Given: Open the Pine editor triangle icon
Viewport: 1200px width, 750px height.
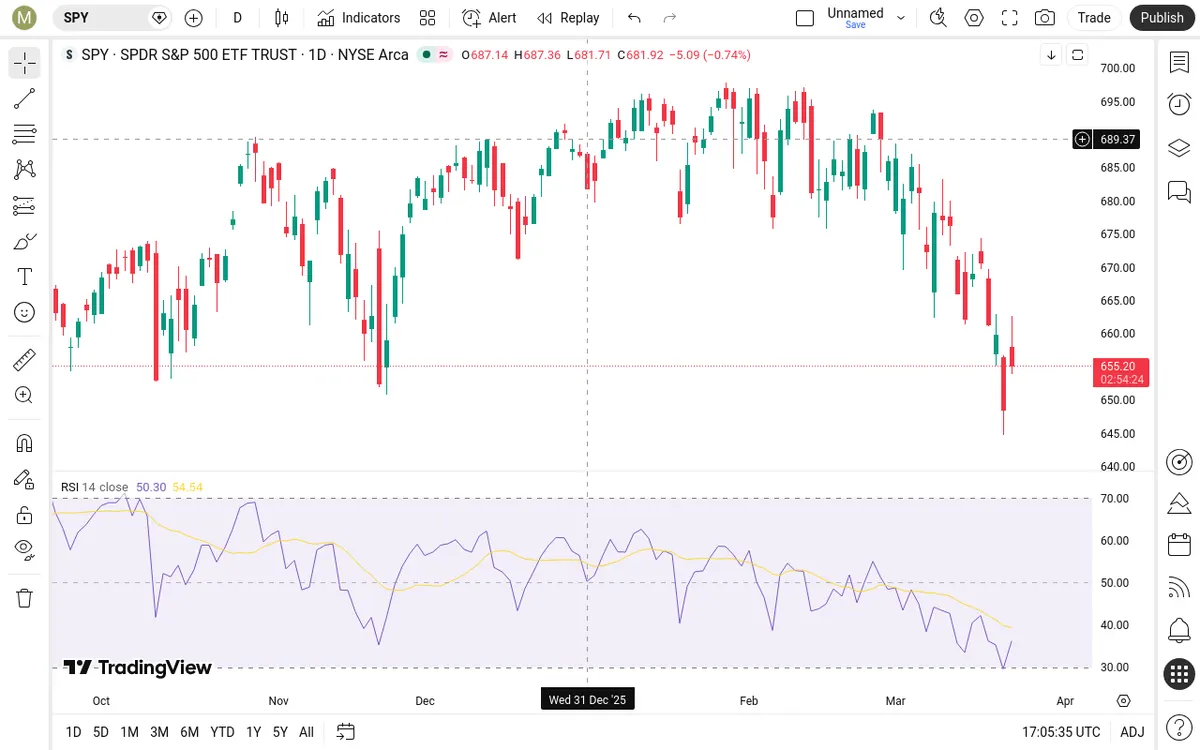Looking at the screenshot, I should pyautogui.click(x=1179, y=503).
